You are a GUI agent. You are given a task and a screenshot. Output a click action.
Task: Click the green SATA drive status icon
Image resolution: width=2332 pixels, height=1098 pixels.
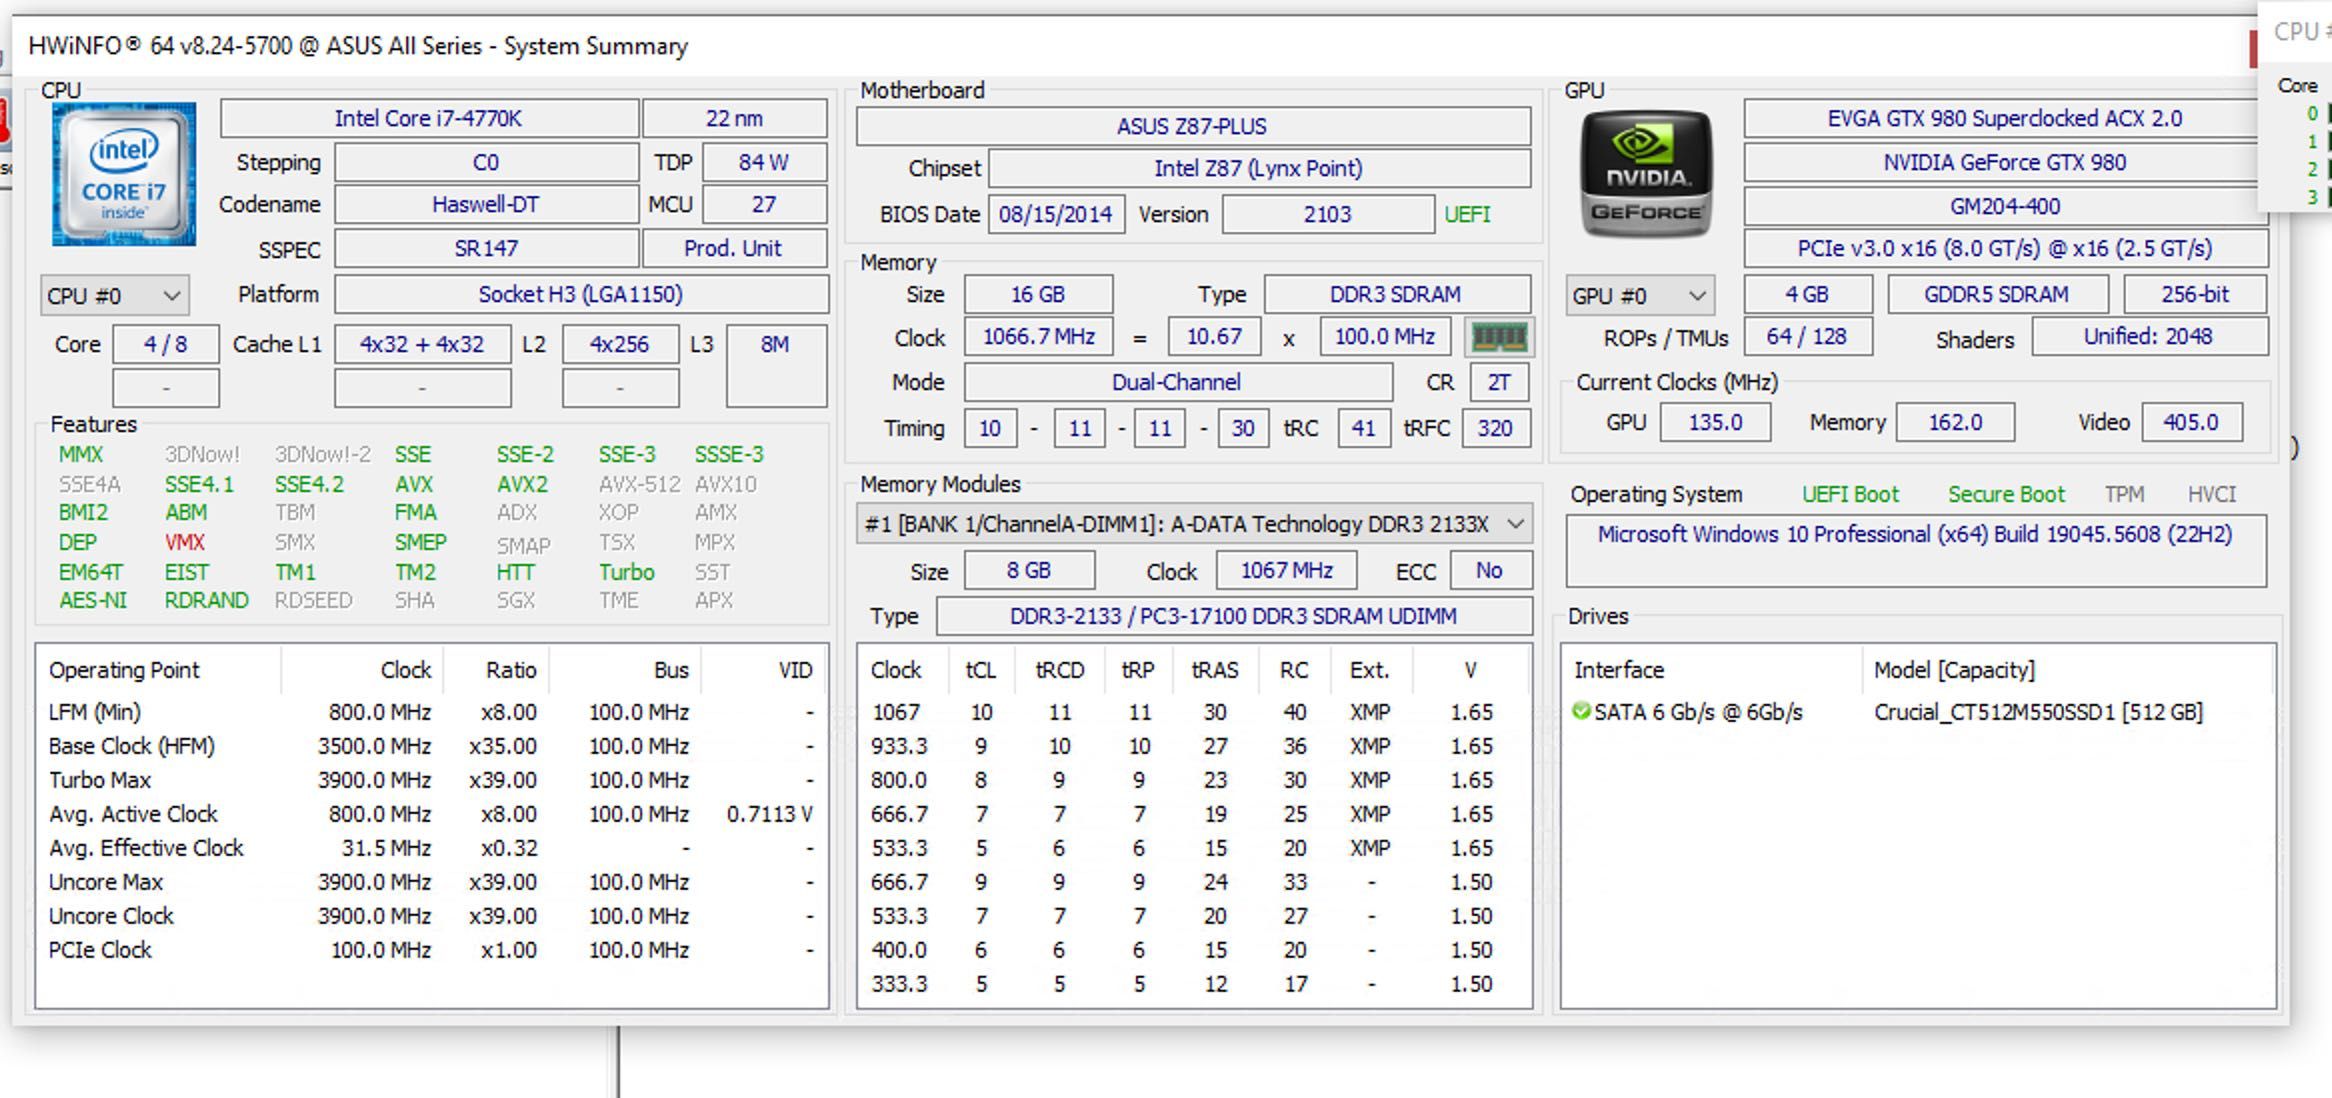point(1581,711)
